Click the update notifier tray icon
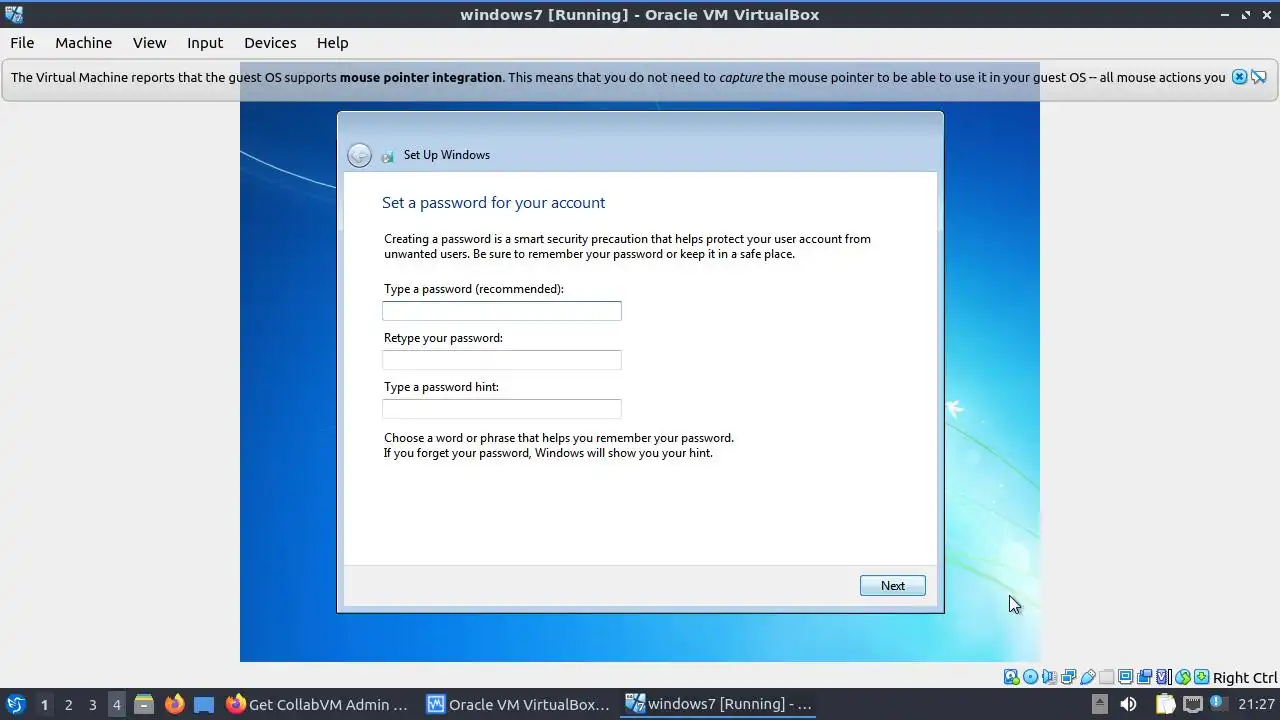The width and height of the screenshot is (1280, 720). pos(1219,702)
